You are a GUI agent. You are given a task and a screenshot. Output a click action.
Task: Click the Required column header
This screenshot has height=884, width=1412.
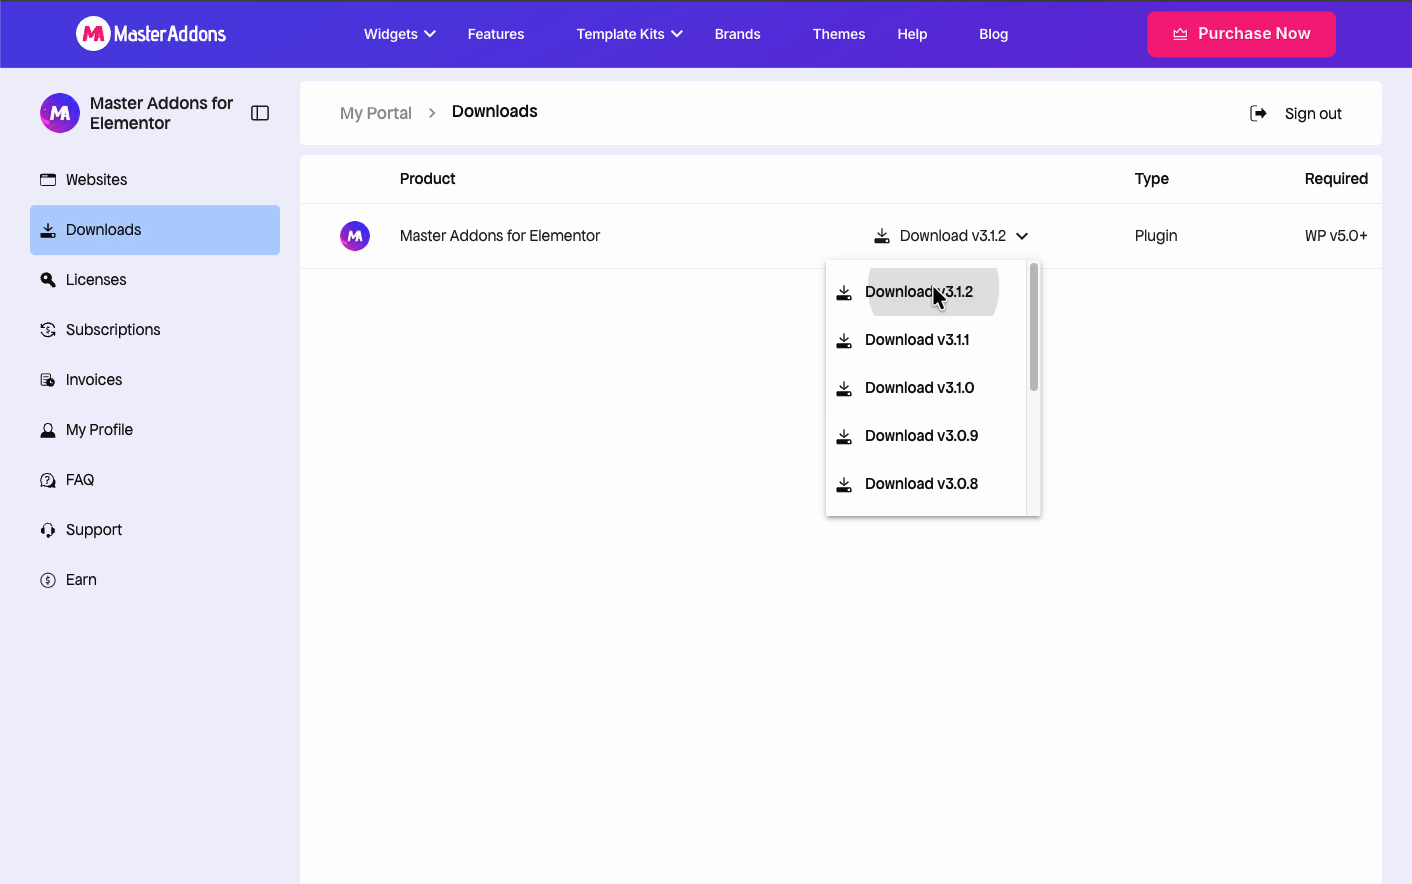(x=1336, y=179)
